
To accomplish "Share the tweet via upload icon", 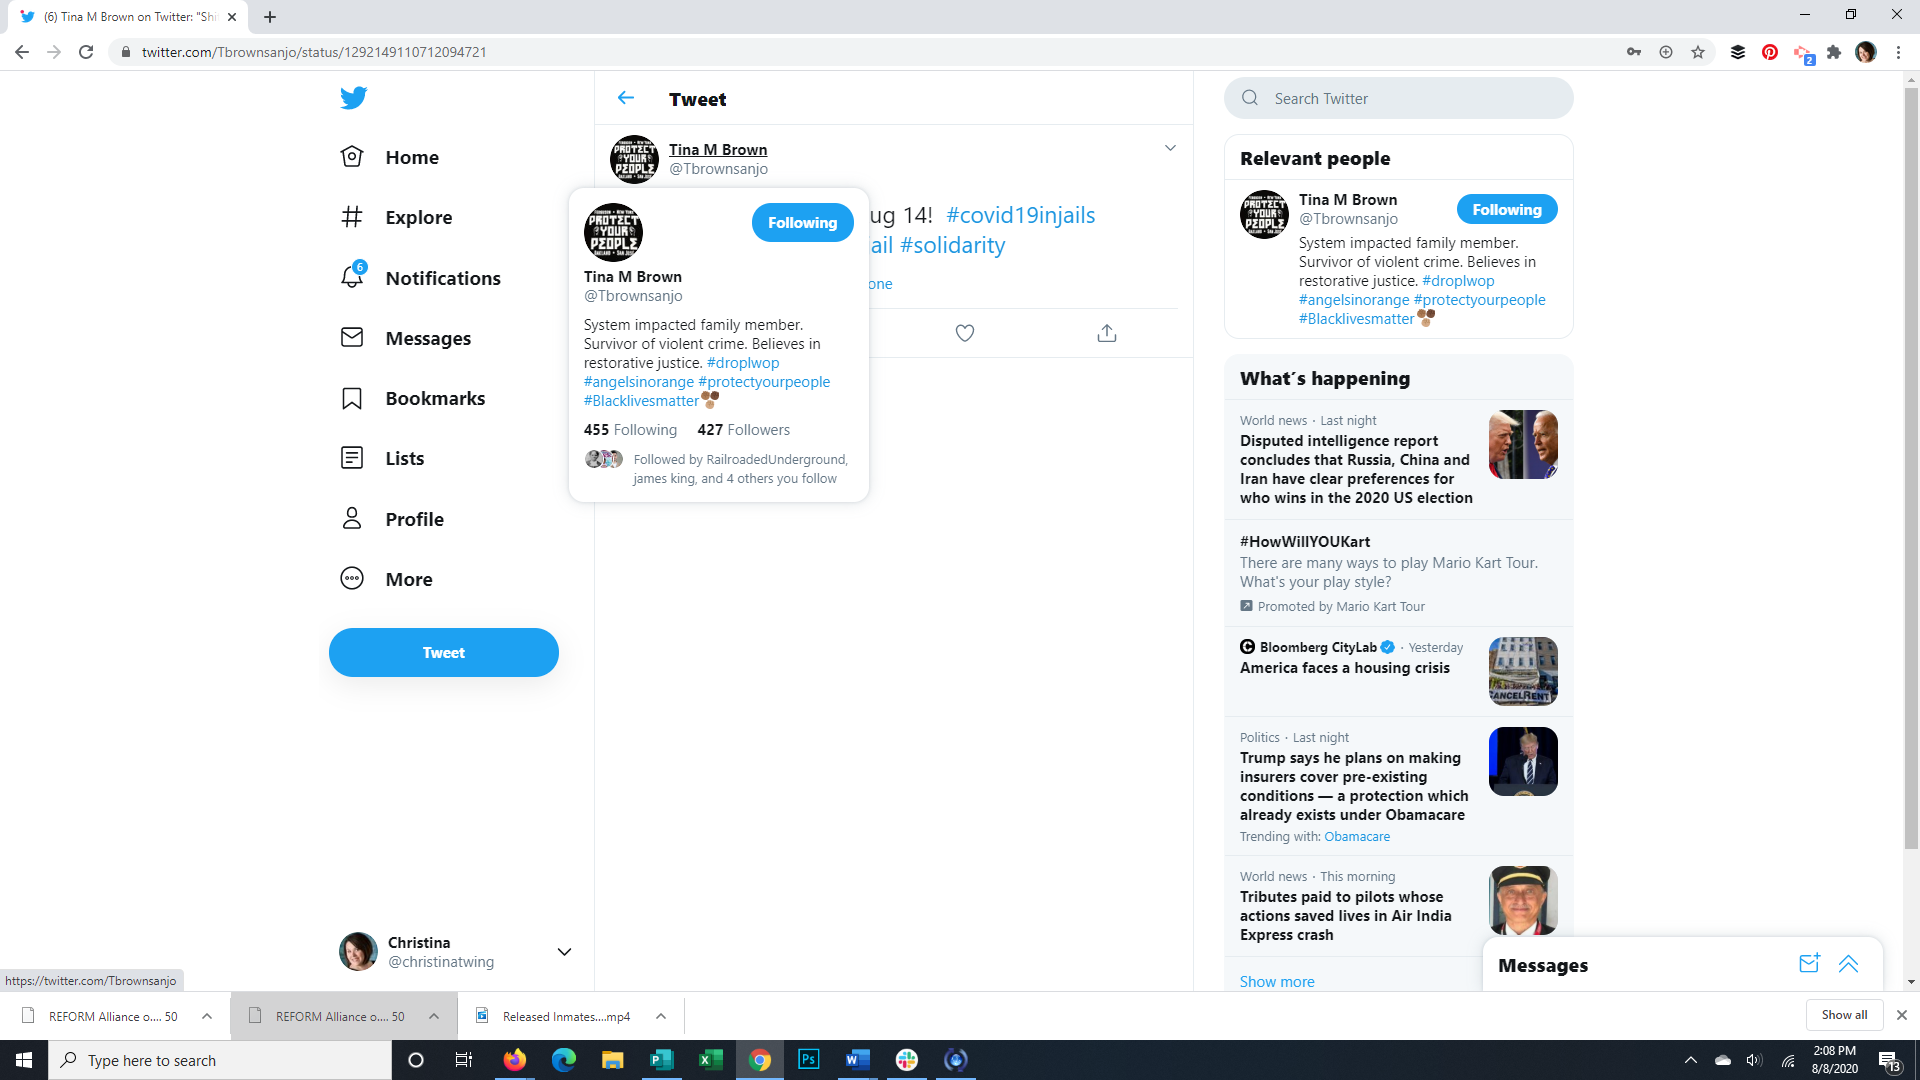I will 1106,333.
